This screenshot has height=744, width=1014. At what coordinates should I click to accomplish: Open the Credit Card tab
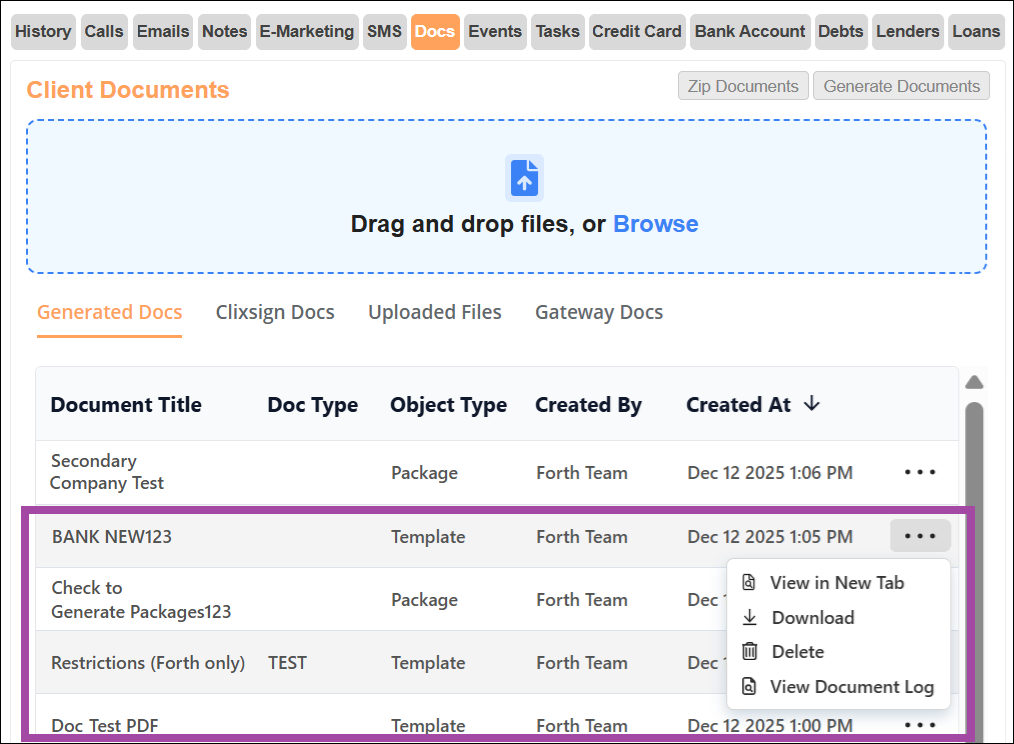tap(637, 31)
